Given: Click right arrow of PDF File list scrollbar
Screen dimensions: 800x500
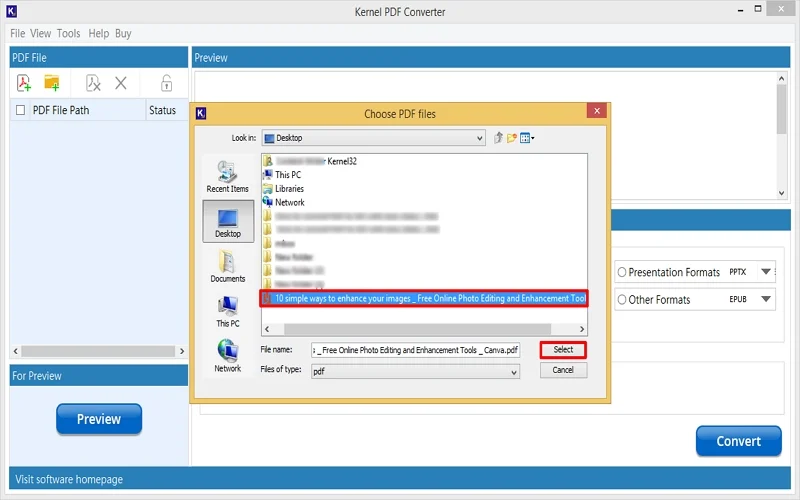Looking at the screenshot, I should pyautogui.click(x=182, y=352).
